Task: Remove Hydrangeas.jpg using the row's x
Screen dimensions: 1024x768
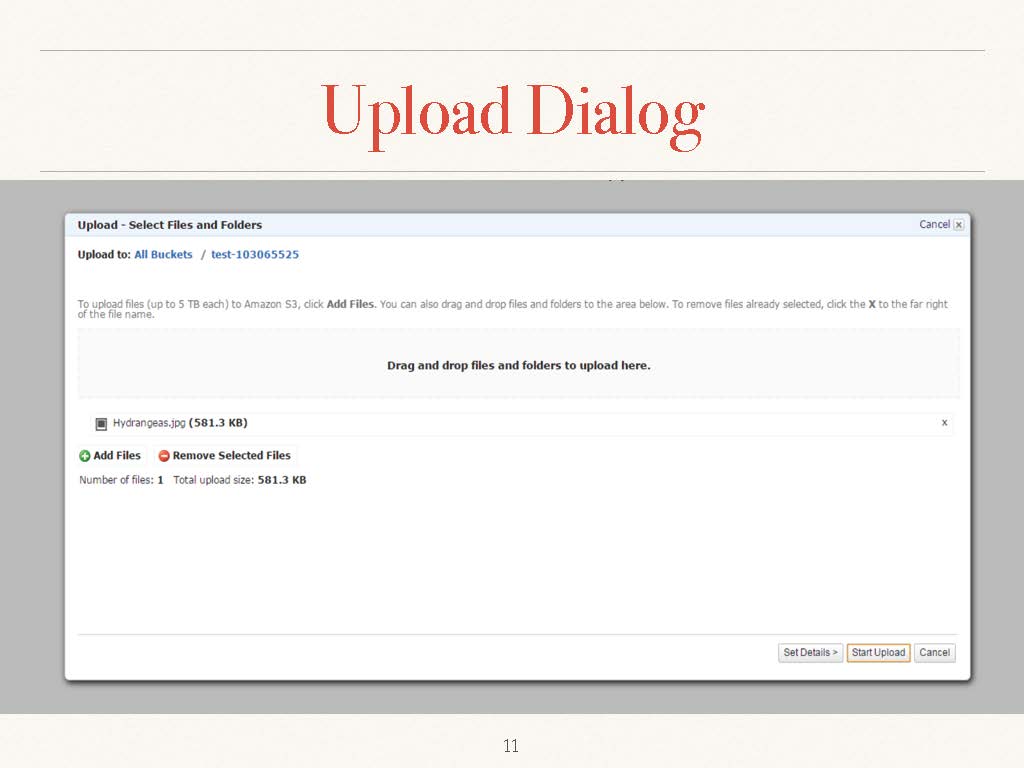Action: click(x=944, y=423)
